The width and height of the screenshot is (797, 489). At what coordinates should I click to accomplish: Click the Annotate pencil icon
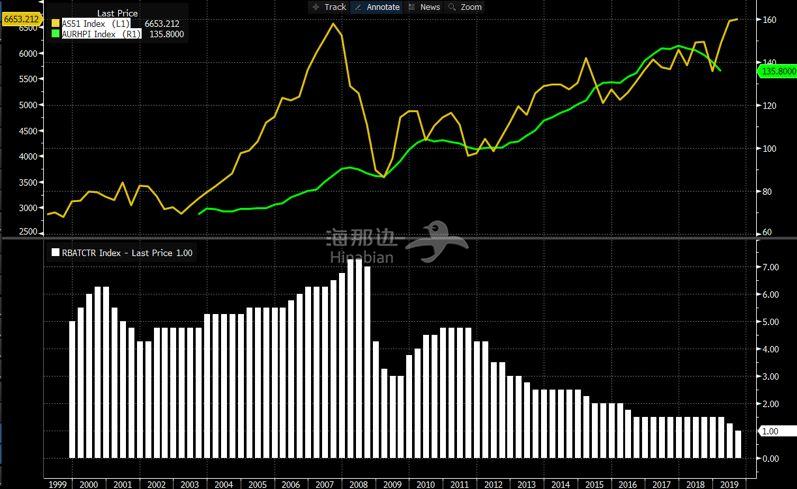(x=360, y=7)
